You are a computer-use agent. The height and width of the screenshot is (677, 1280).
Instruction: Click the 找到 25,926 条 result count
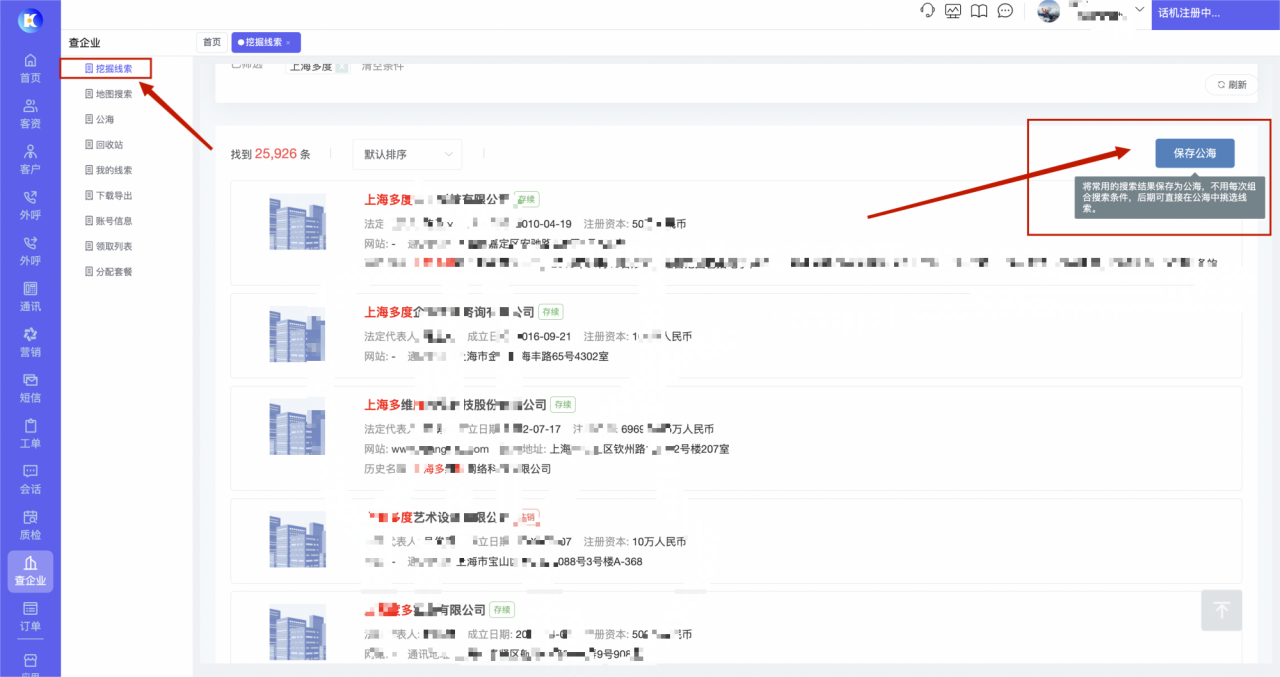[270, 154]
